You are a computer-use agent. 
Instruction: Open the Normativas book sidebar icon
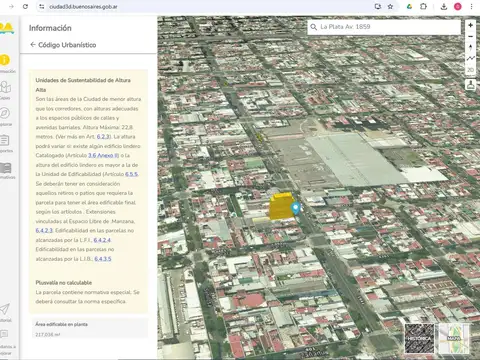[x=5, y=167]
